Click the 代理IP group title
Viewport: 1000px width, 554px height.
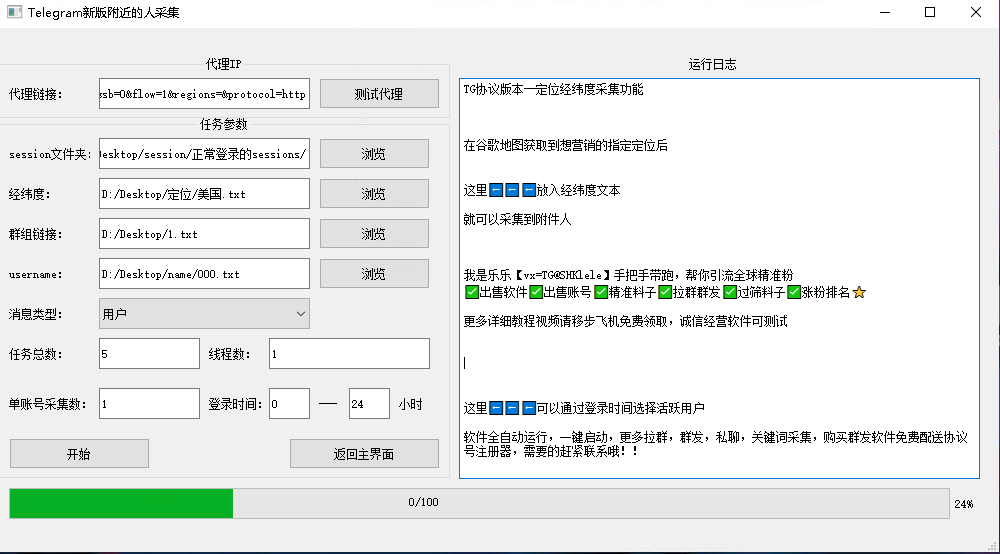pyautogui.click(x=223, y=64)
